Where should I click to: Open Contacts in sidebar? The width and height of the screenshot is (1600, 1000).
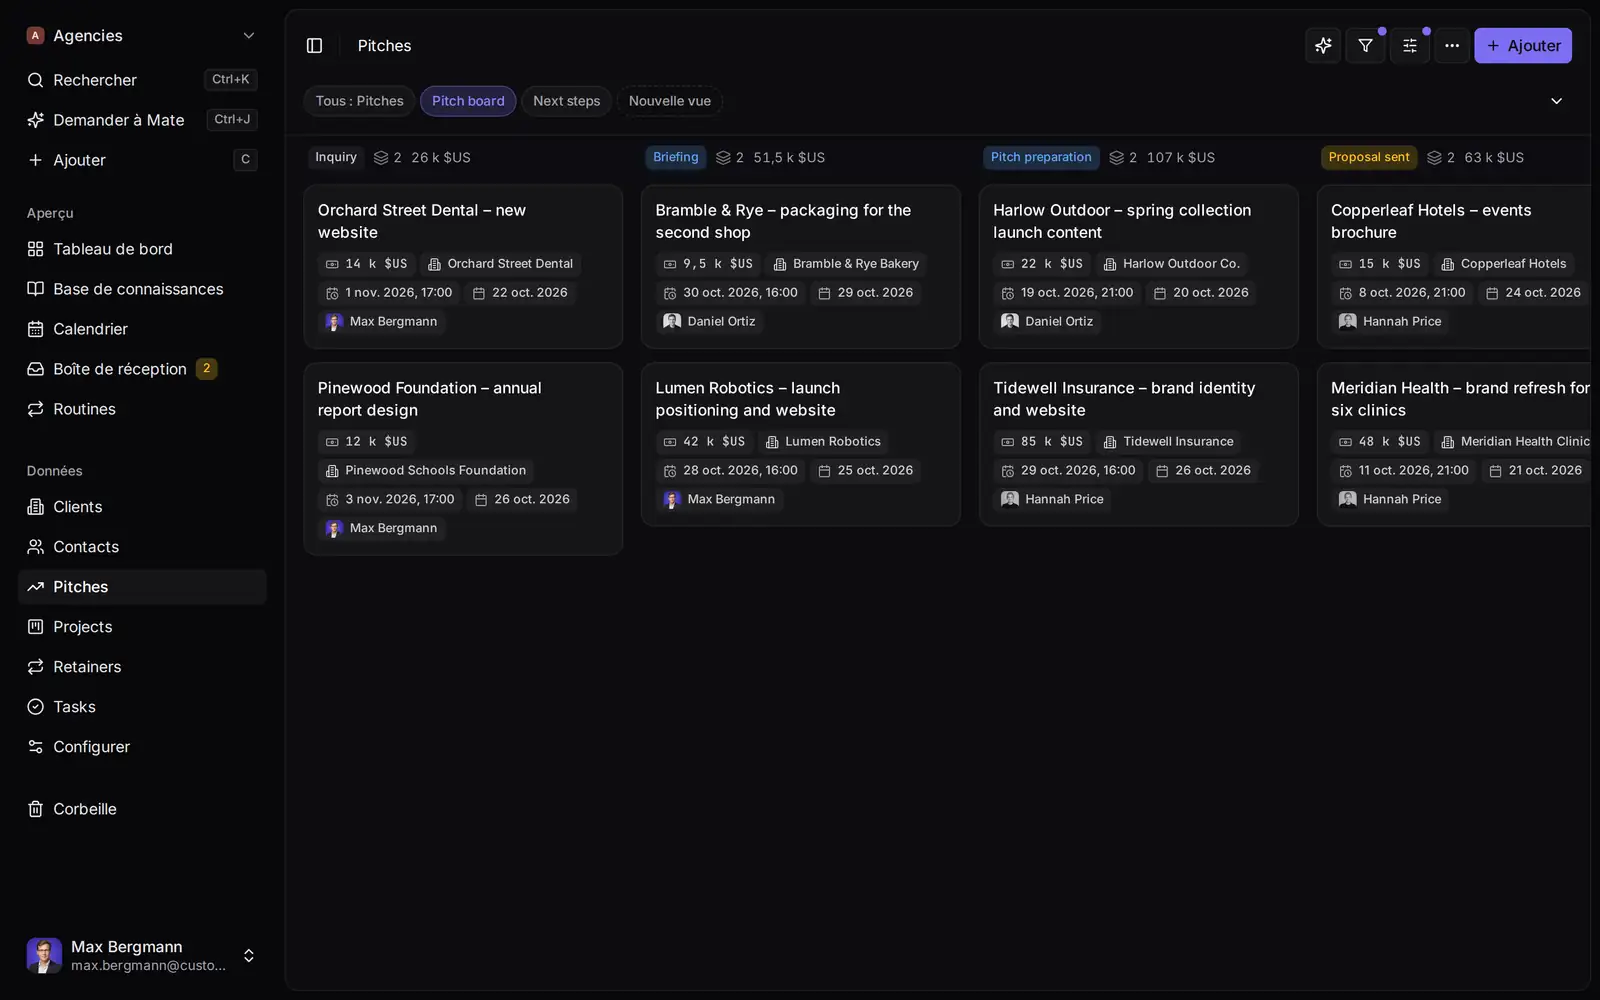point(142,547)
